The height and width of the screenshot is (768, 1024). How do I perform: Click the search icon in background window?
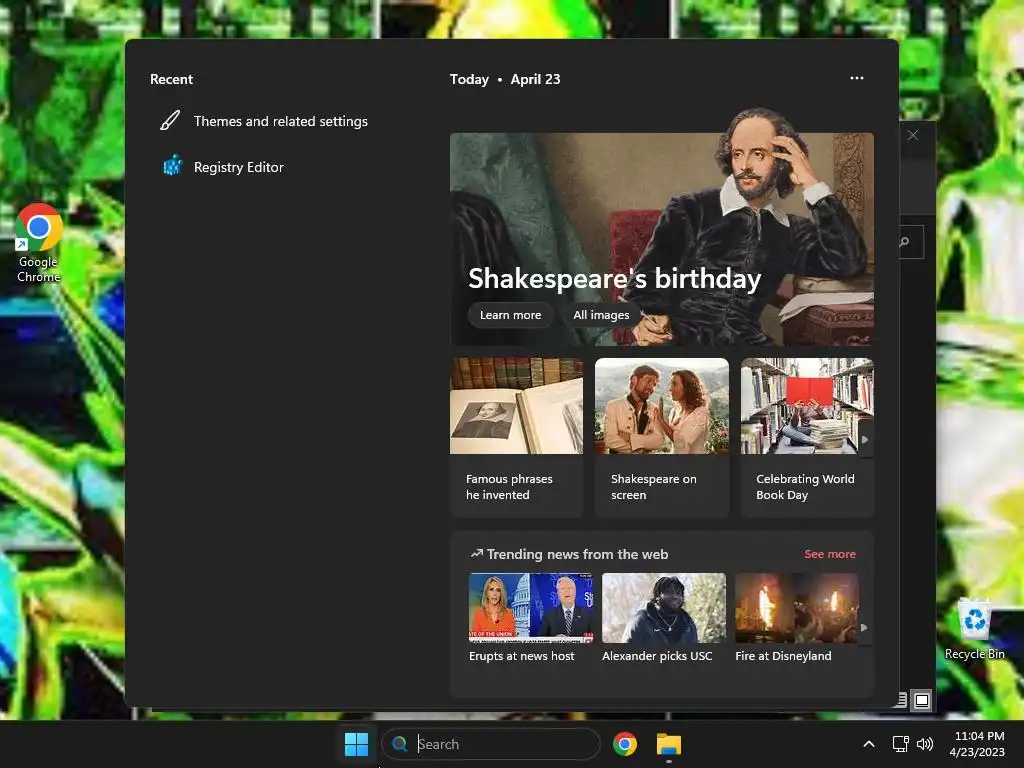tap(904, 242)
